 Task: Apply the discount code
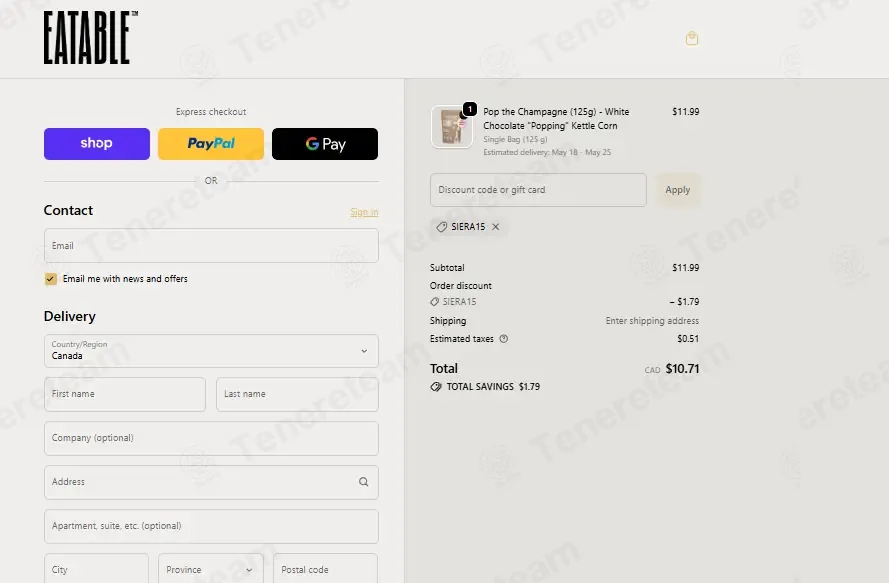[678, 190]
